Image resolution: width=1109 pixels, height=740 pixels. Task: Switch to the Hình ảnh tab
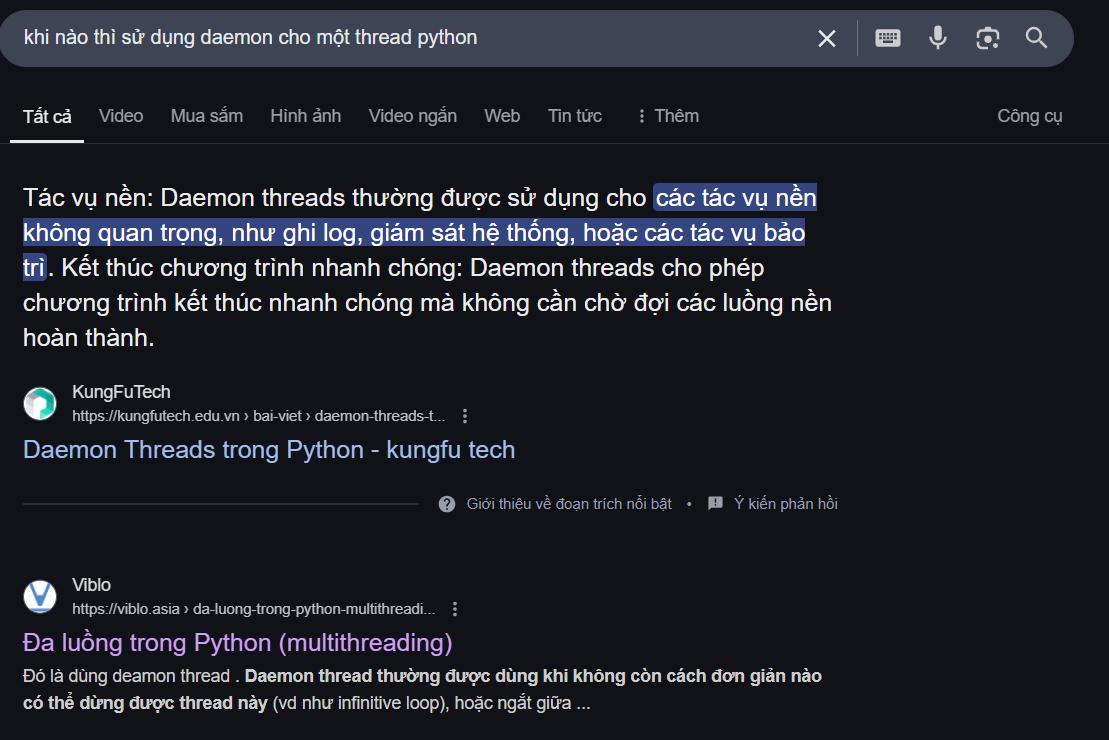click(x=305, y=116)
